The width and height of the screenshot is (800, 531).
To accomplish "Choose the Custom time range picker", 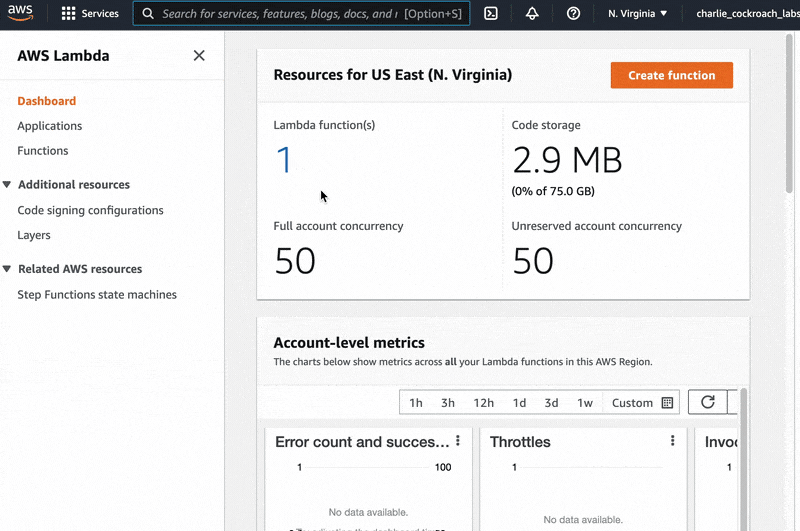I will (x=642, y=403).
